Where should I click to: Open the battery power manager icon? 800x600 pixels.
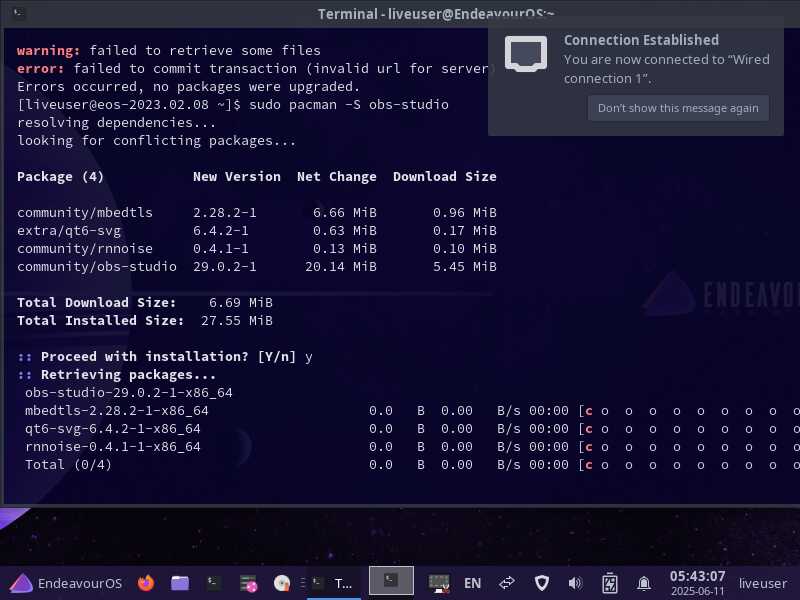(610, 583)
